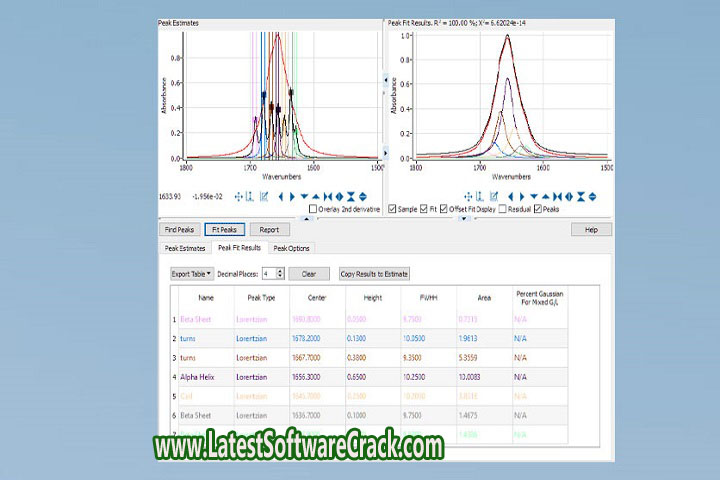Image resolution: width=720 pixels, height=480 pixels.
Task: Click the scroll-left arrow under Peak Estimates plot
Action: (x=280, y=197)
